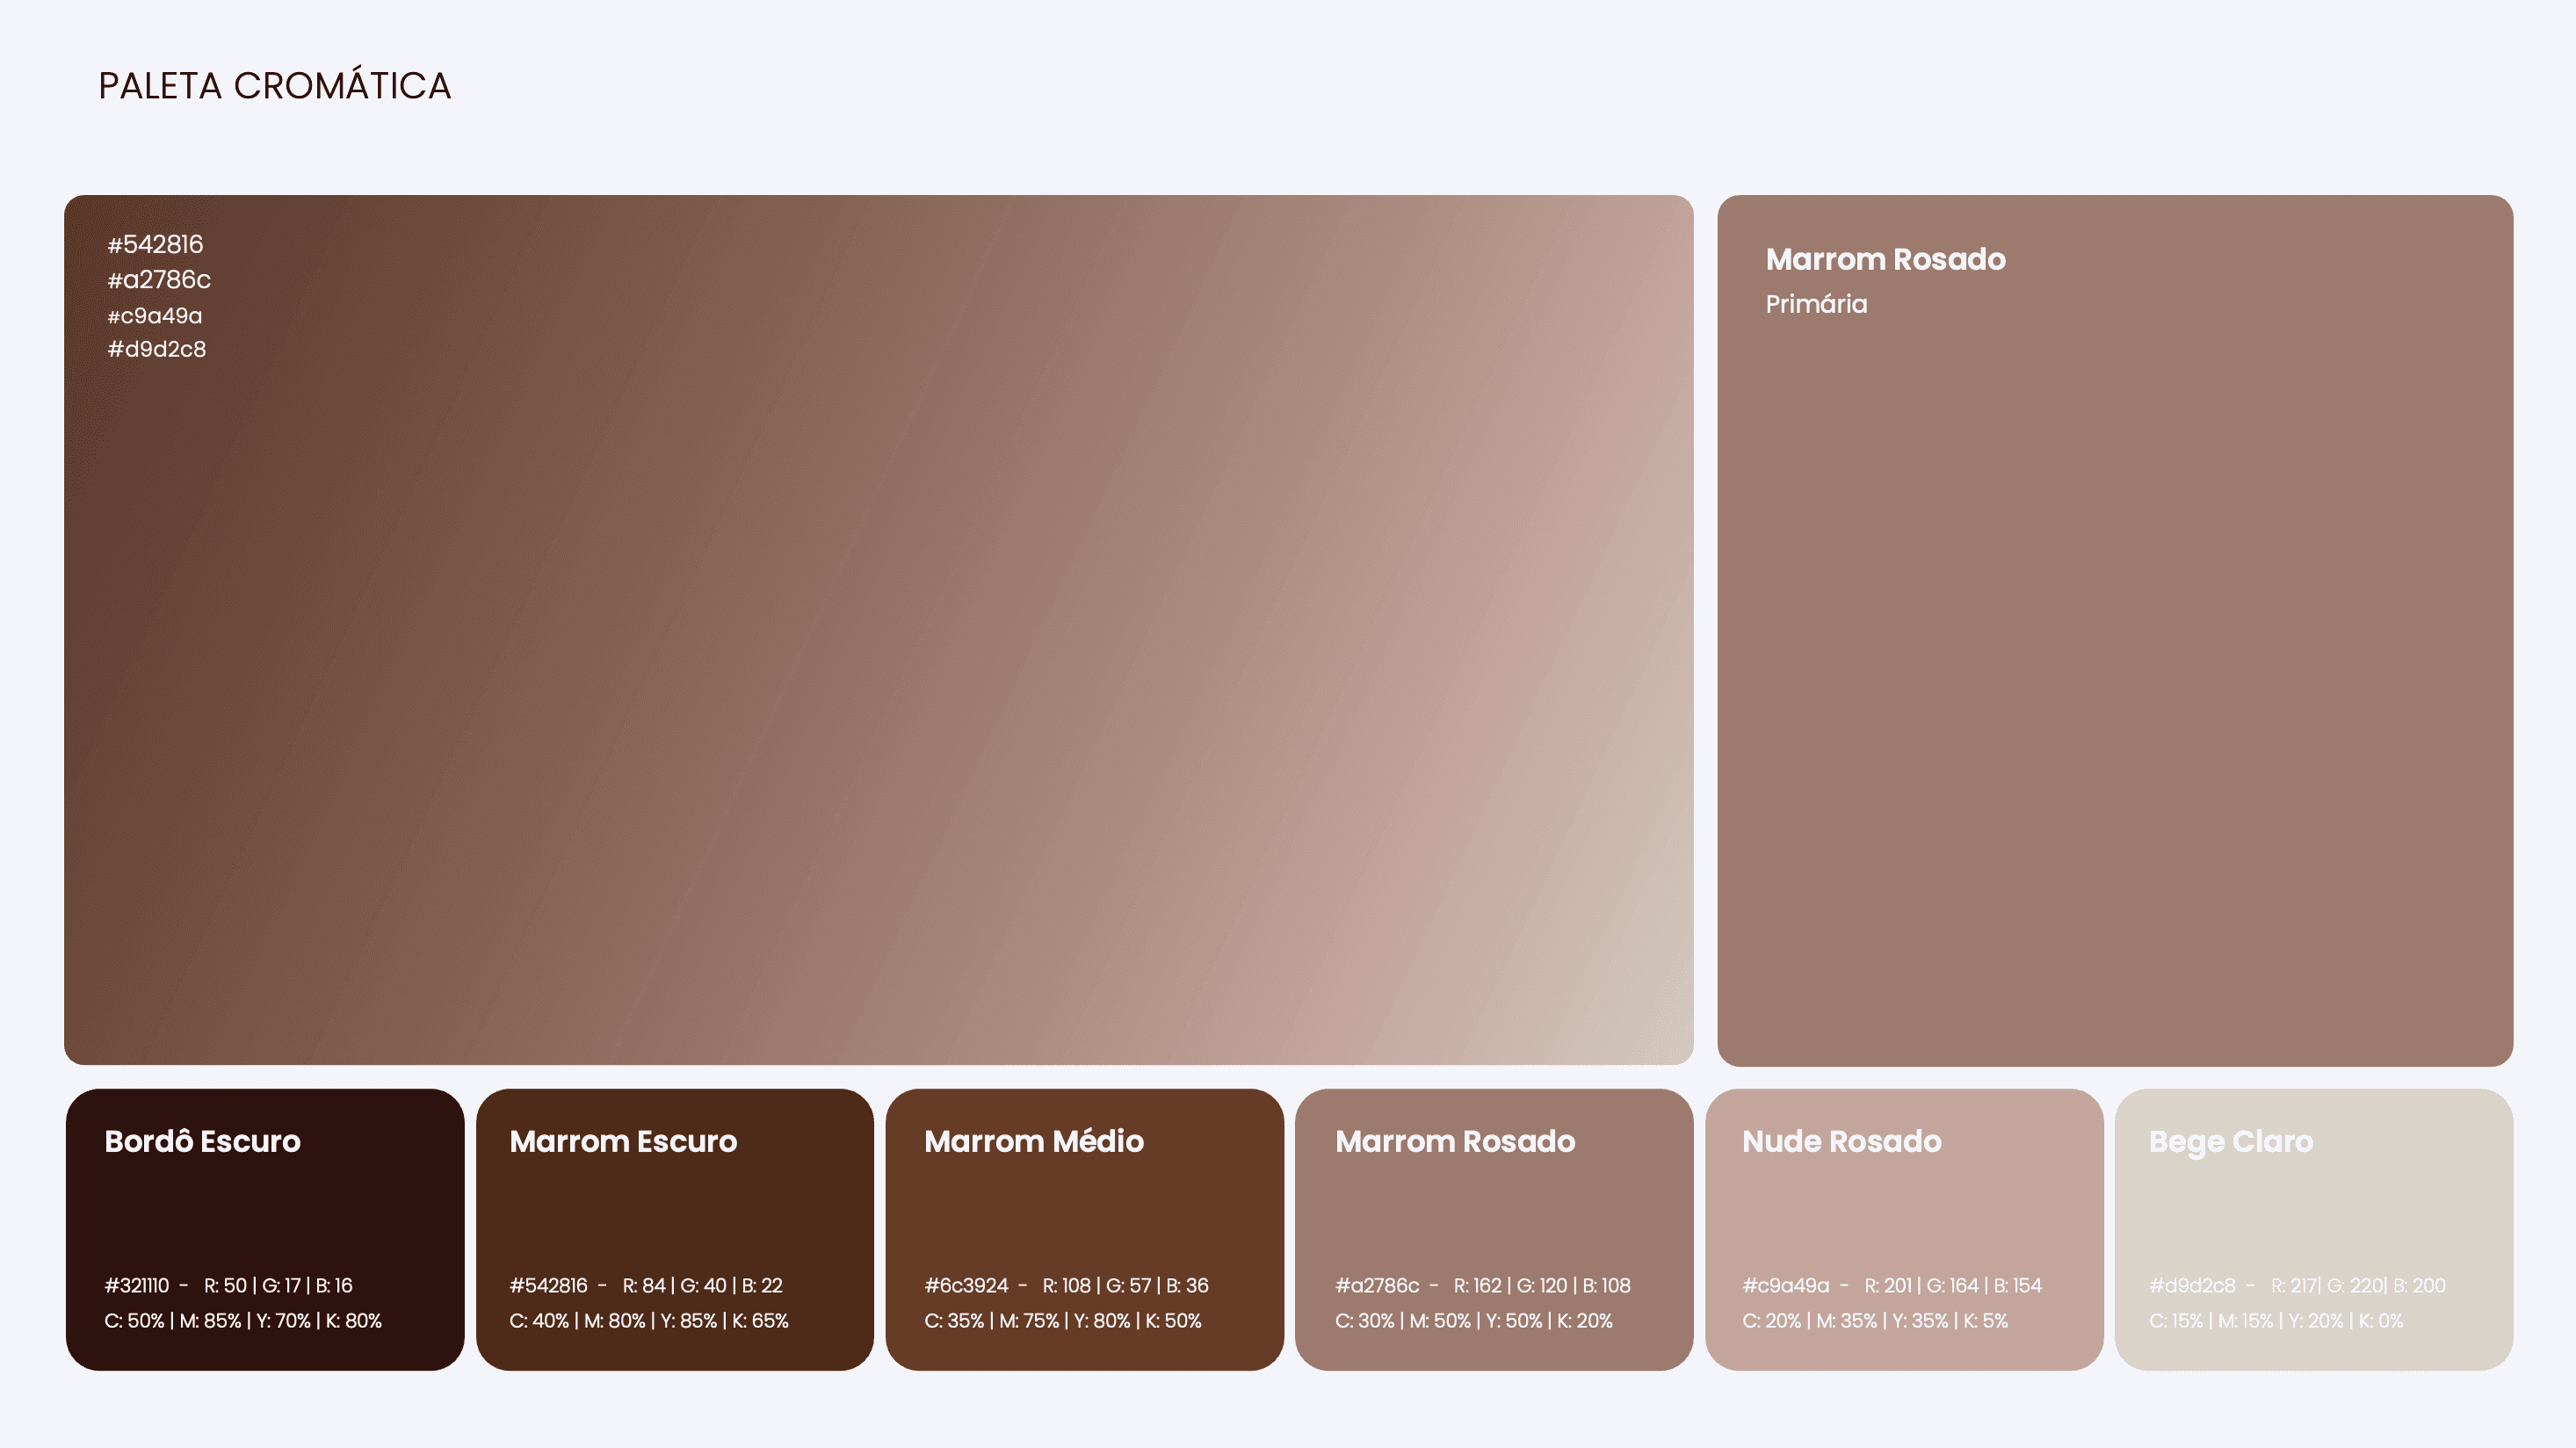2576x1448 pixels.
Task: Click Marrom Rosado CMYK values line
Action: (1474, 1321)
